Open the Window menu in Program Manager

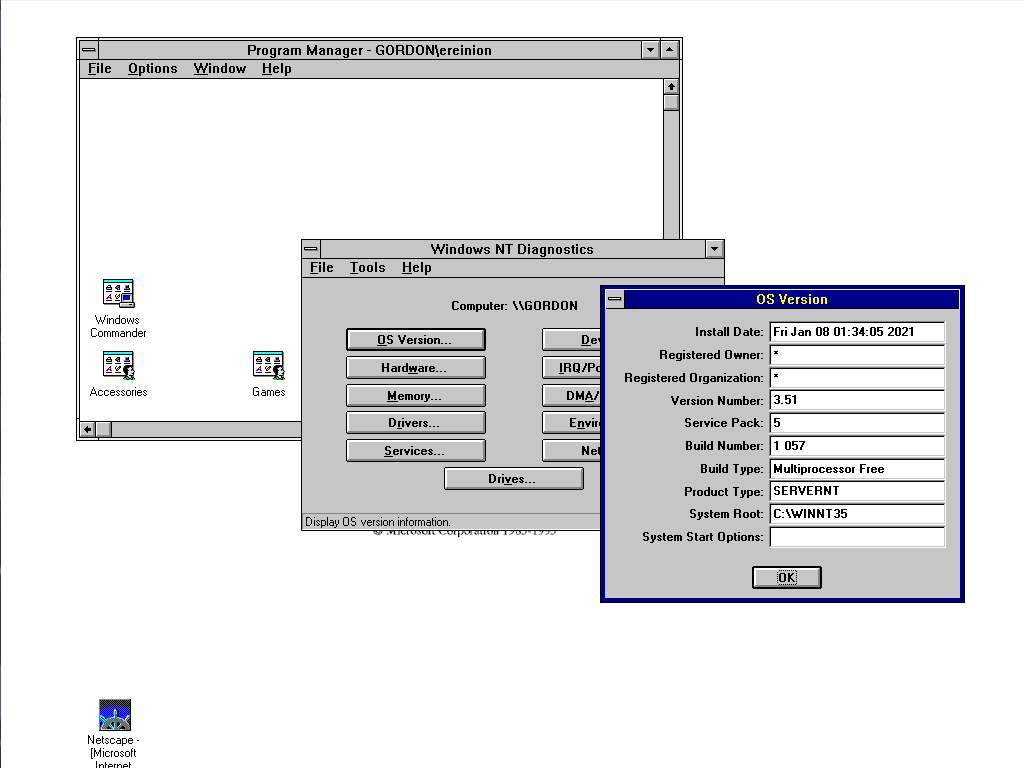point(219,68)
